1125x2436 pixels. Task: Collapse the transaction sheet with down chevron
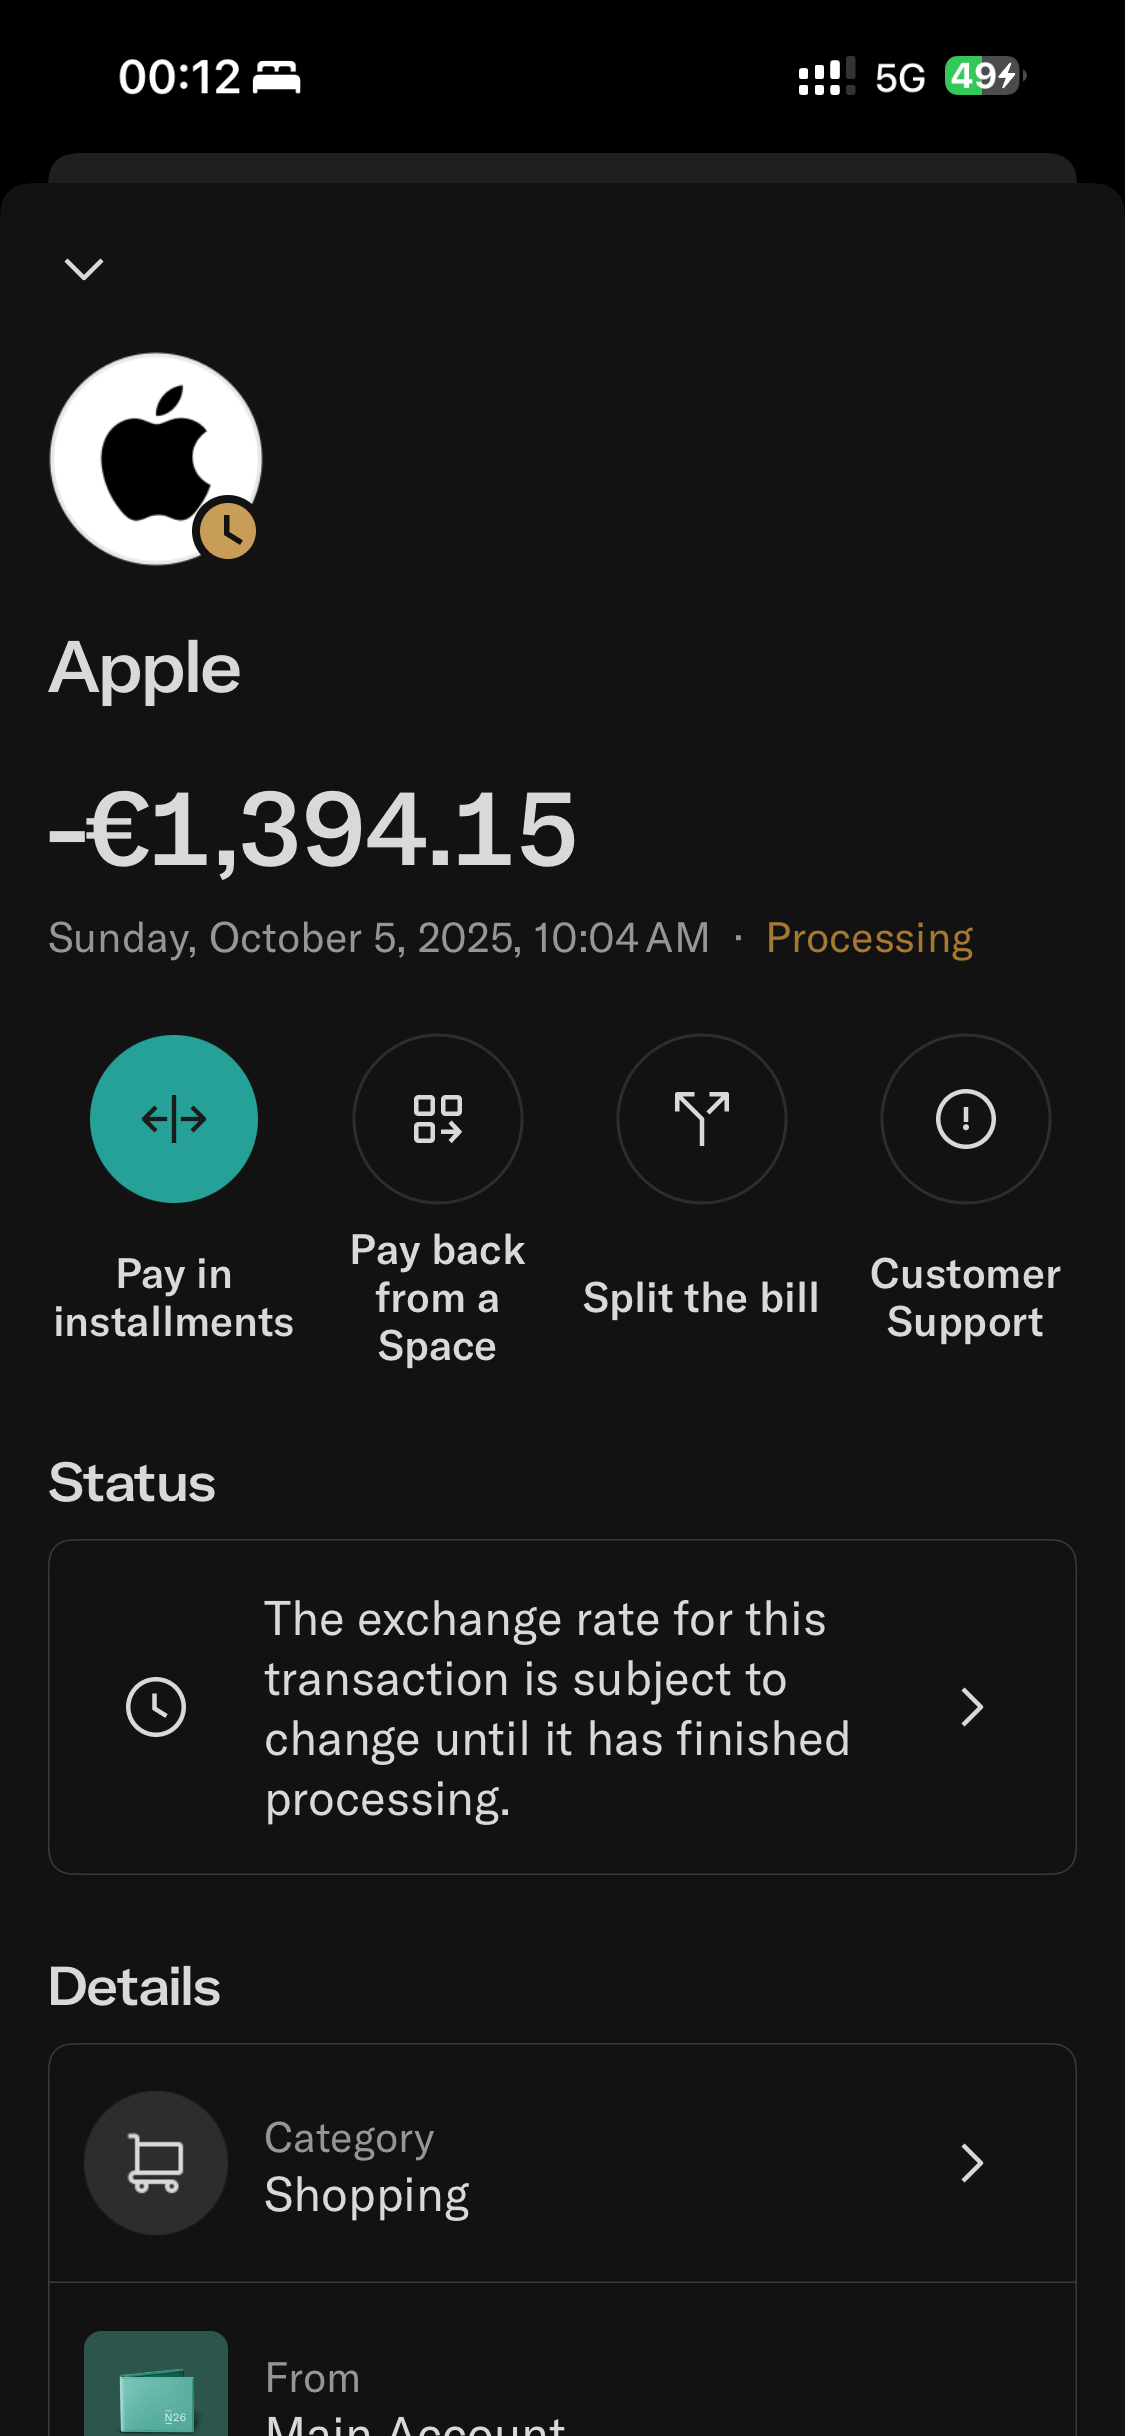pos(84,269)
